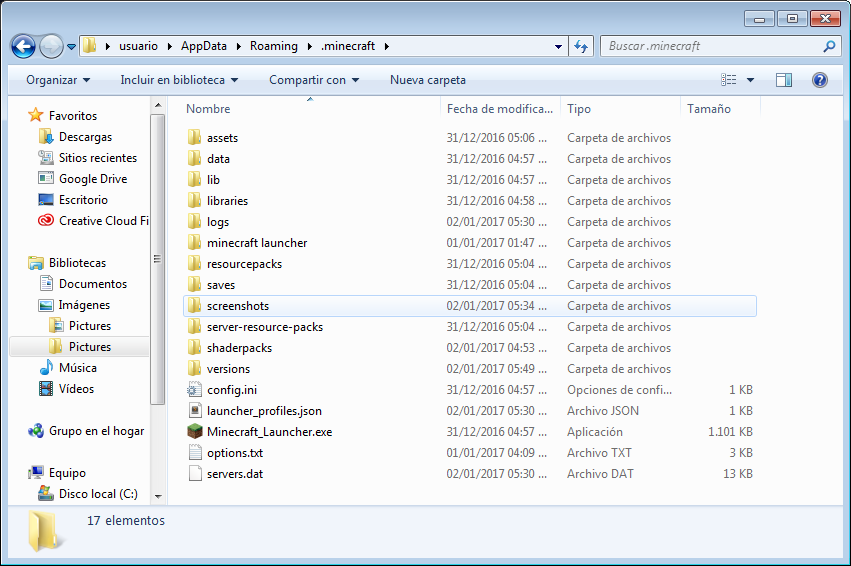Click Roaming in the address breadcrumb
This screenshot has width=851, height=566.
tap(273, 46)
